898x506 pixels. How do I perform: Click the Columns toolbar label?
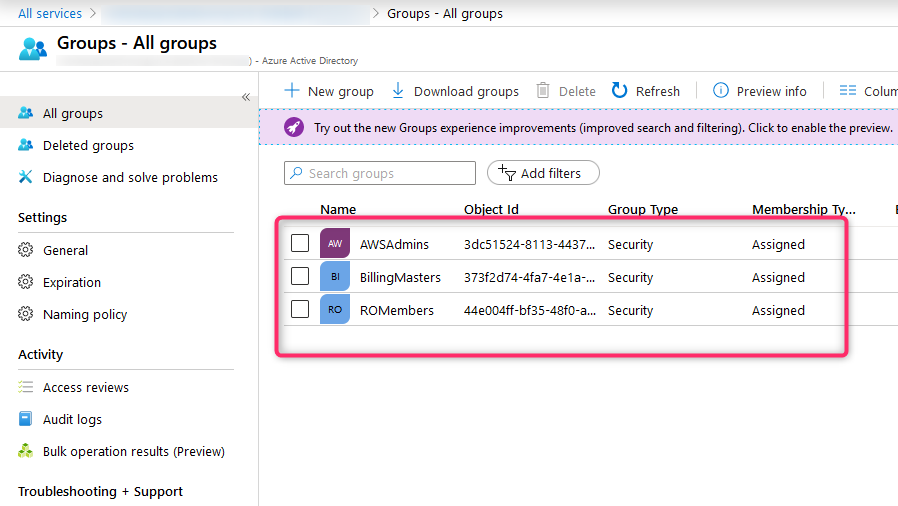pos(881,92)
